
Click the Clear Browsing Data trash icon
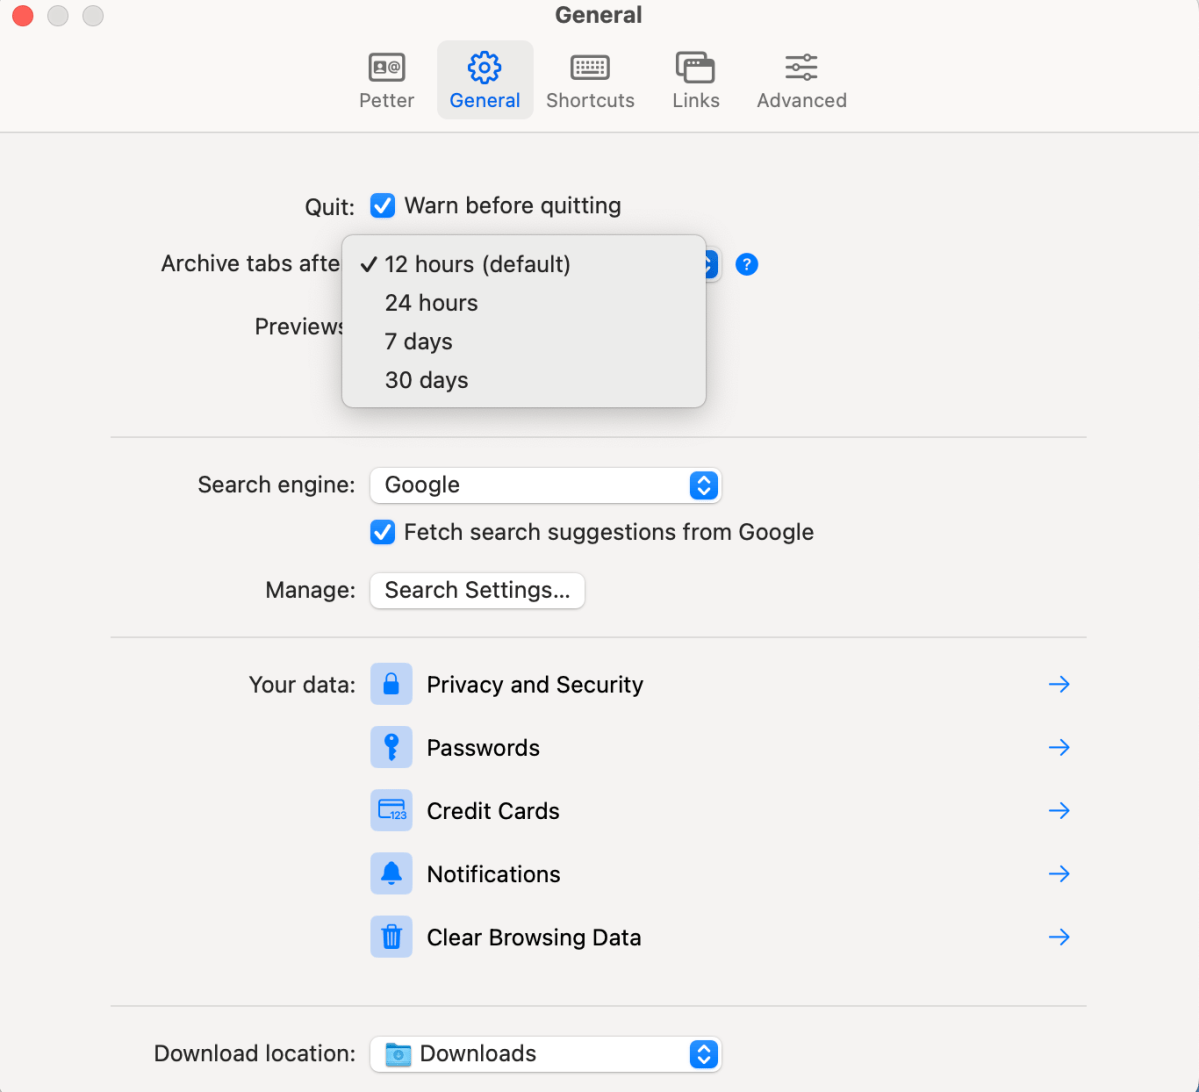[391, 937]
